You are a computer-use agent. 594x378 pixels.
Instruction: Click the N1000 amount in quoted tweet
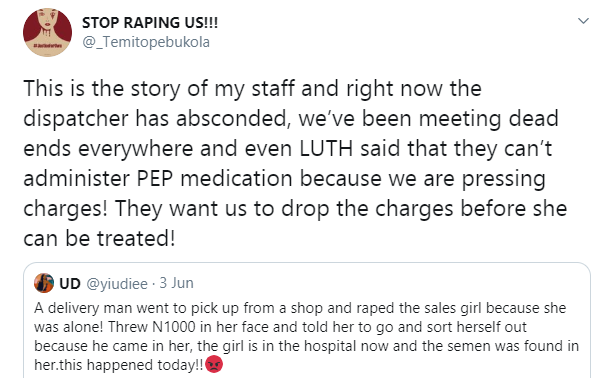[174, 327]
